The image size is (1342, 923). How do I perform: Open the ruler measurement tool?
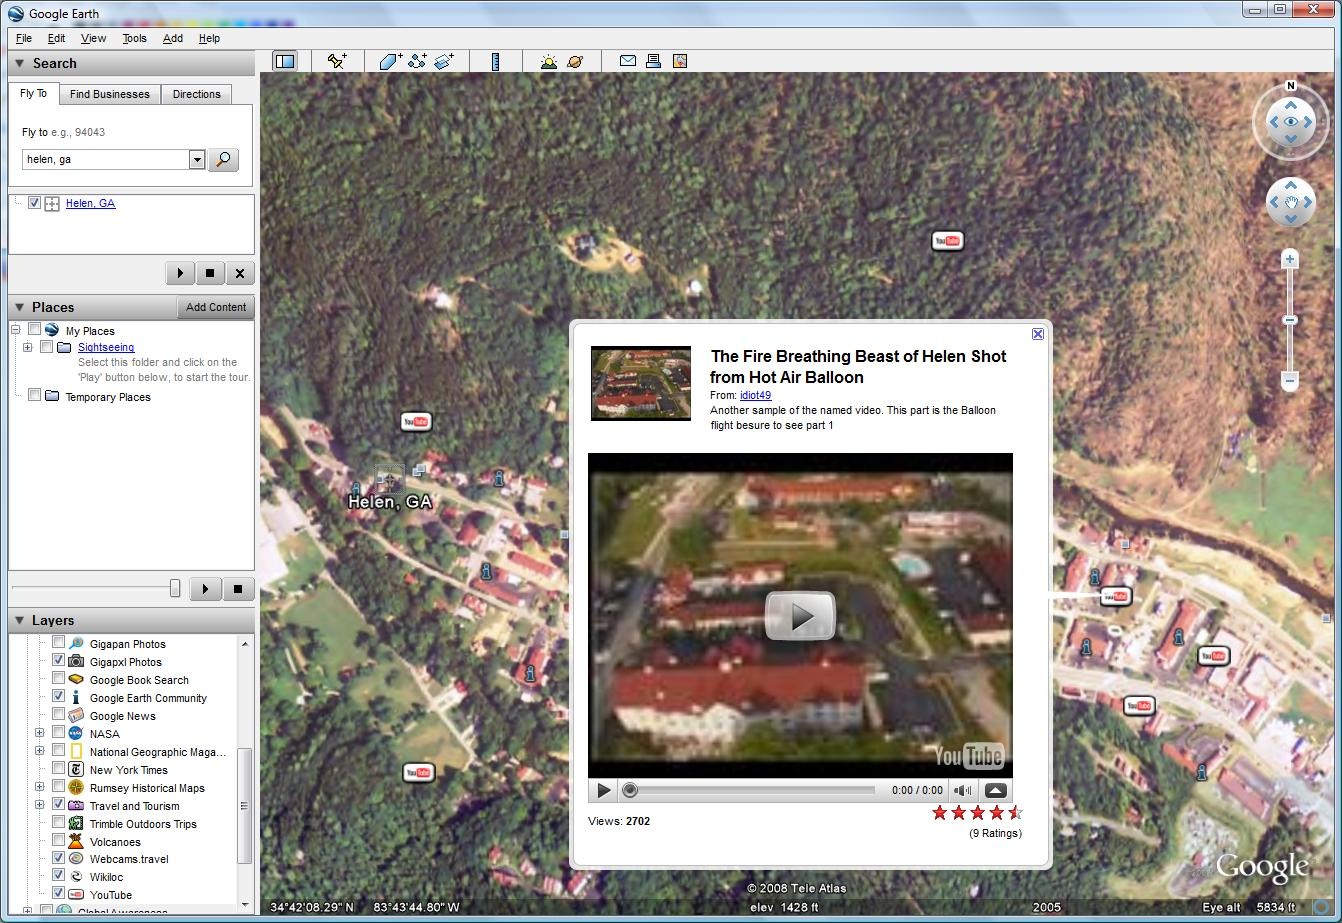tap(495, 61)
